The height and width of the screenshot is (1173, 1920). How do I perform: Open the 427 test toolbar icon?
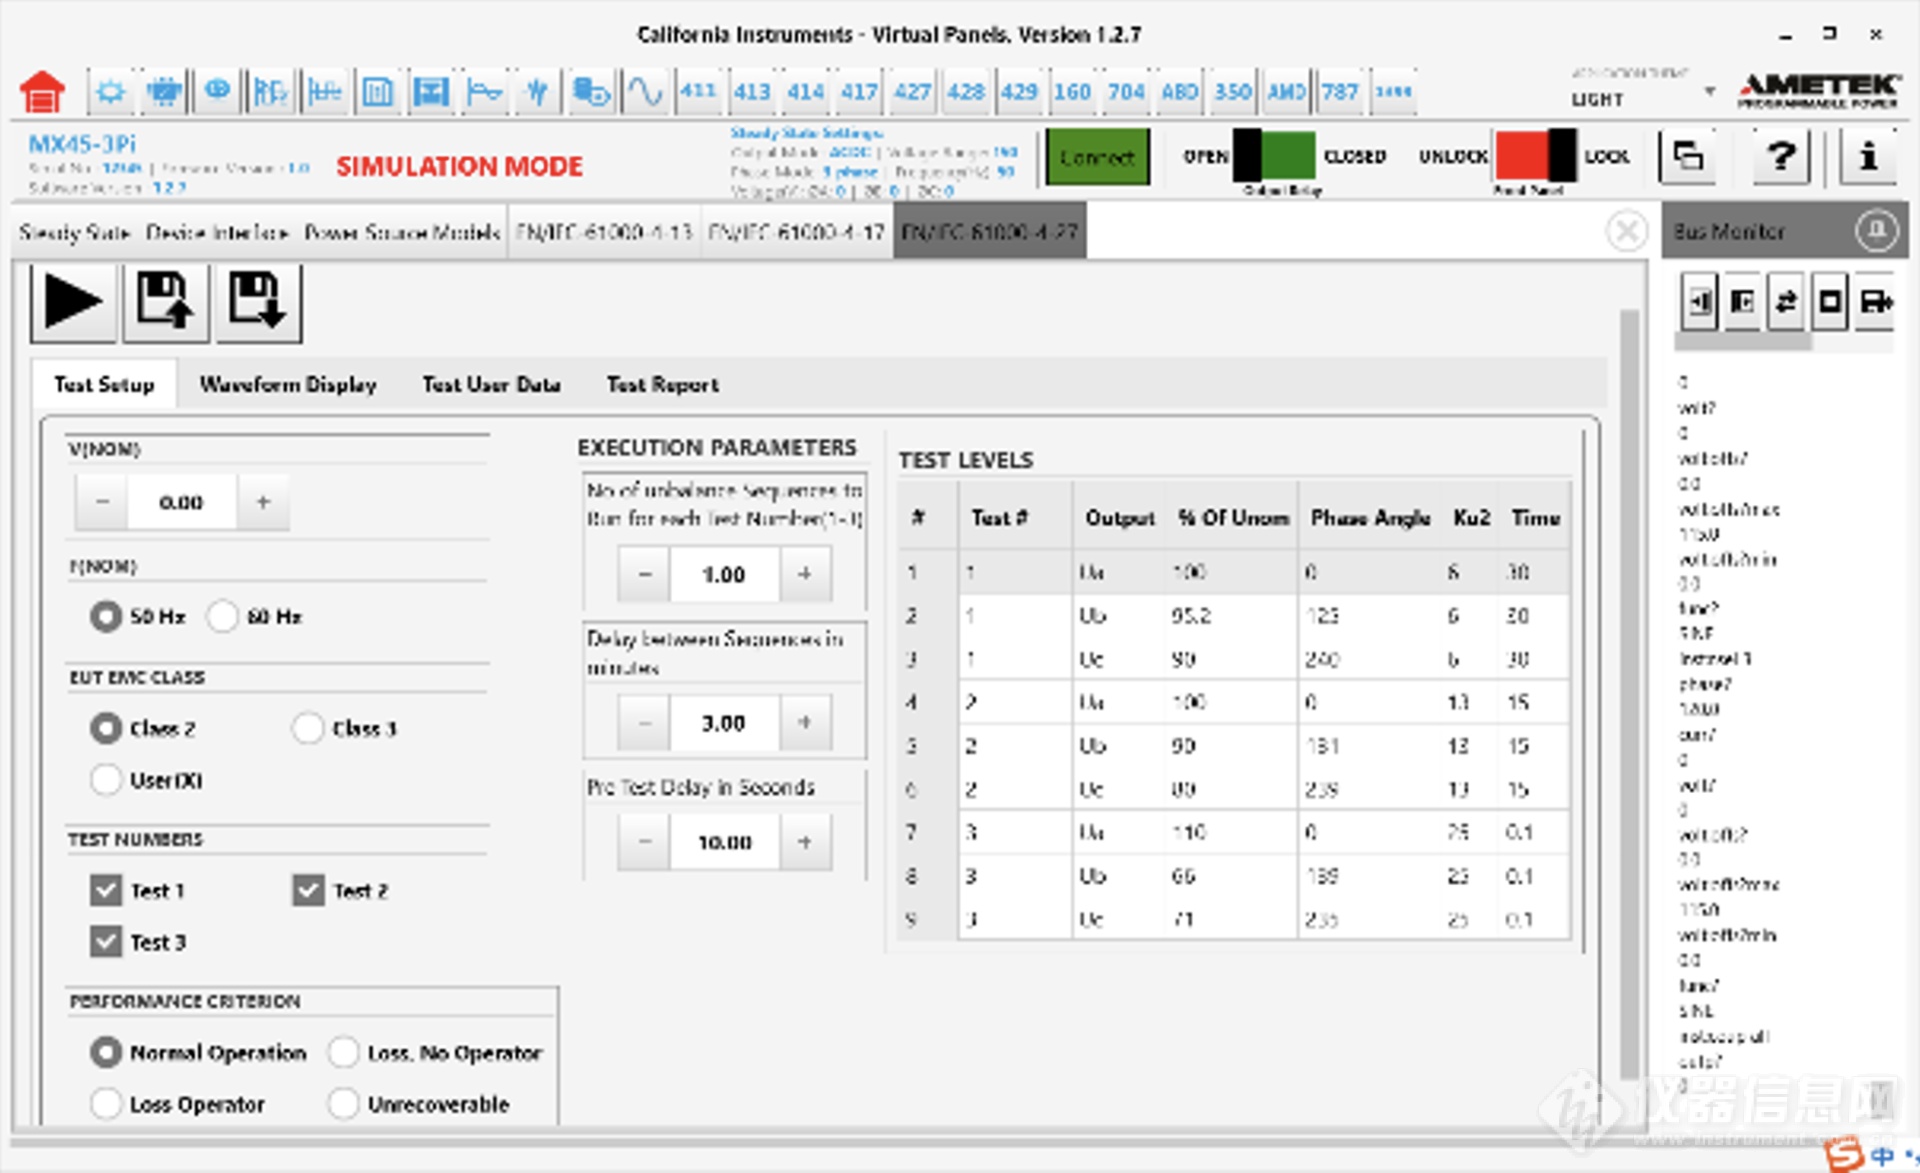click(912, 91)
